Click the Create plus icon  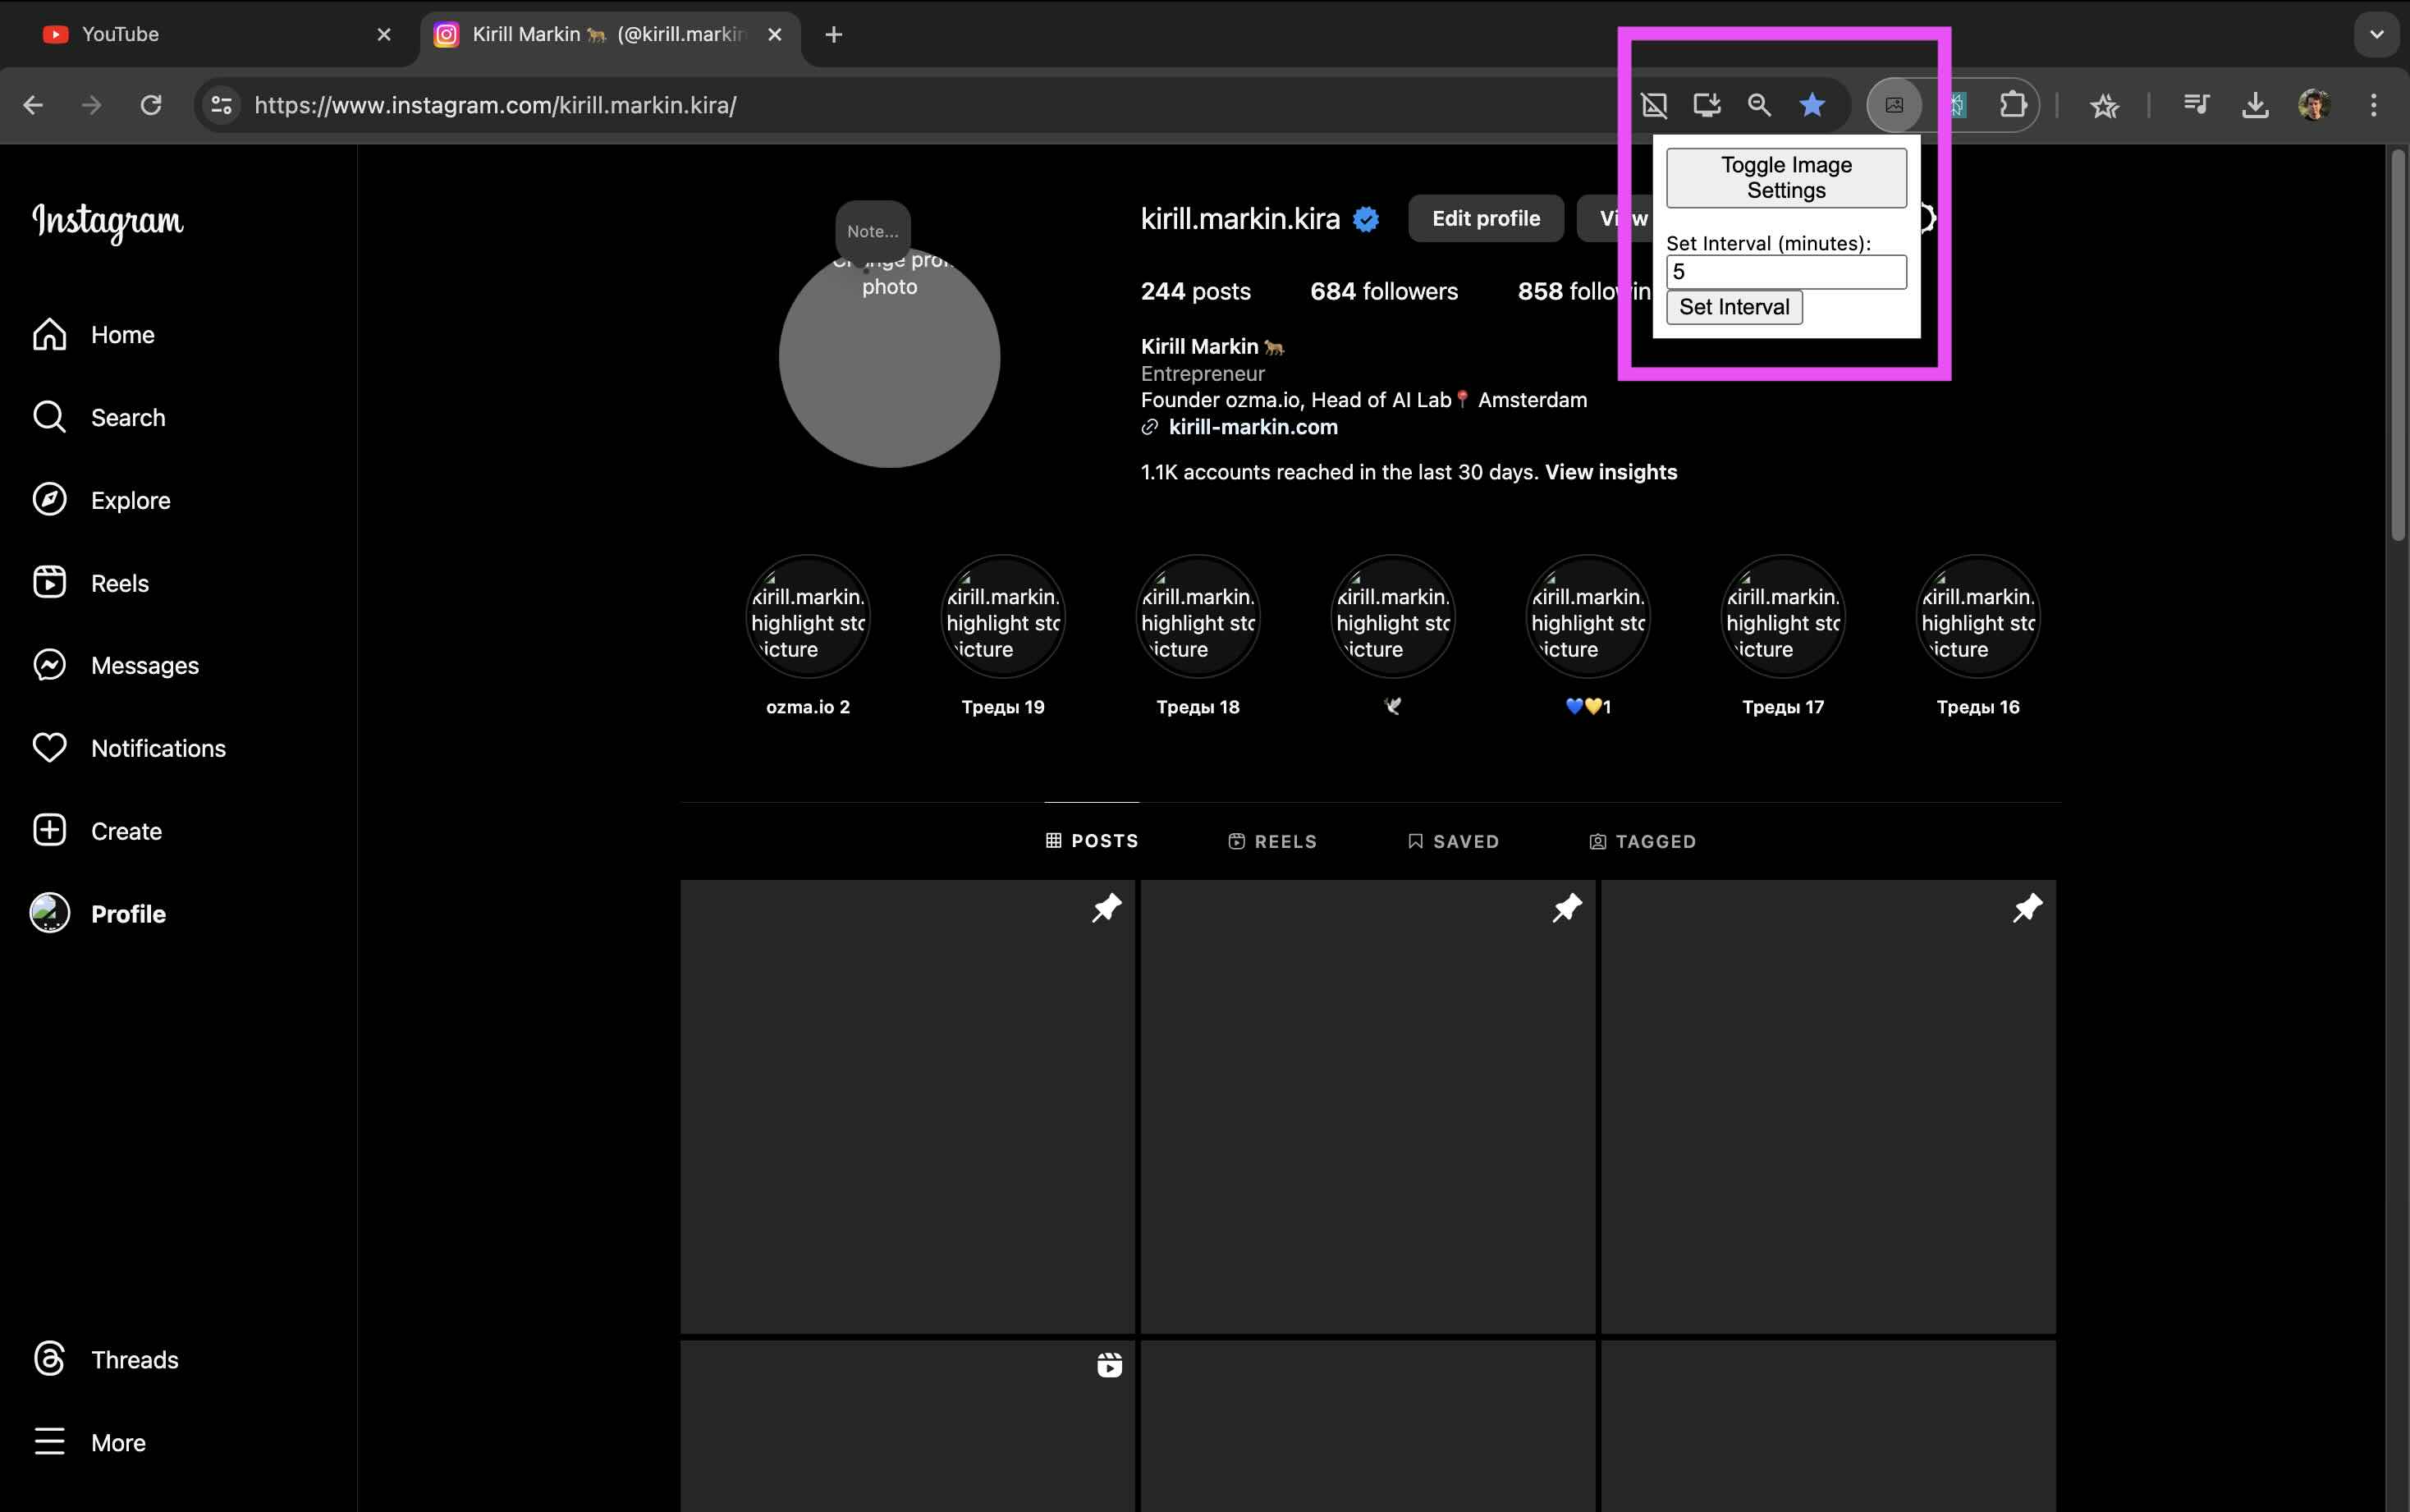[50, 830]
